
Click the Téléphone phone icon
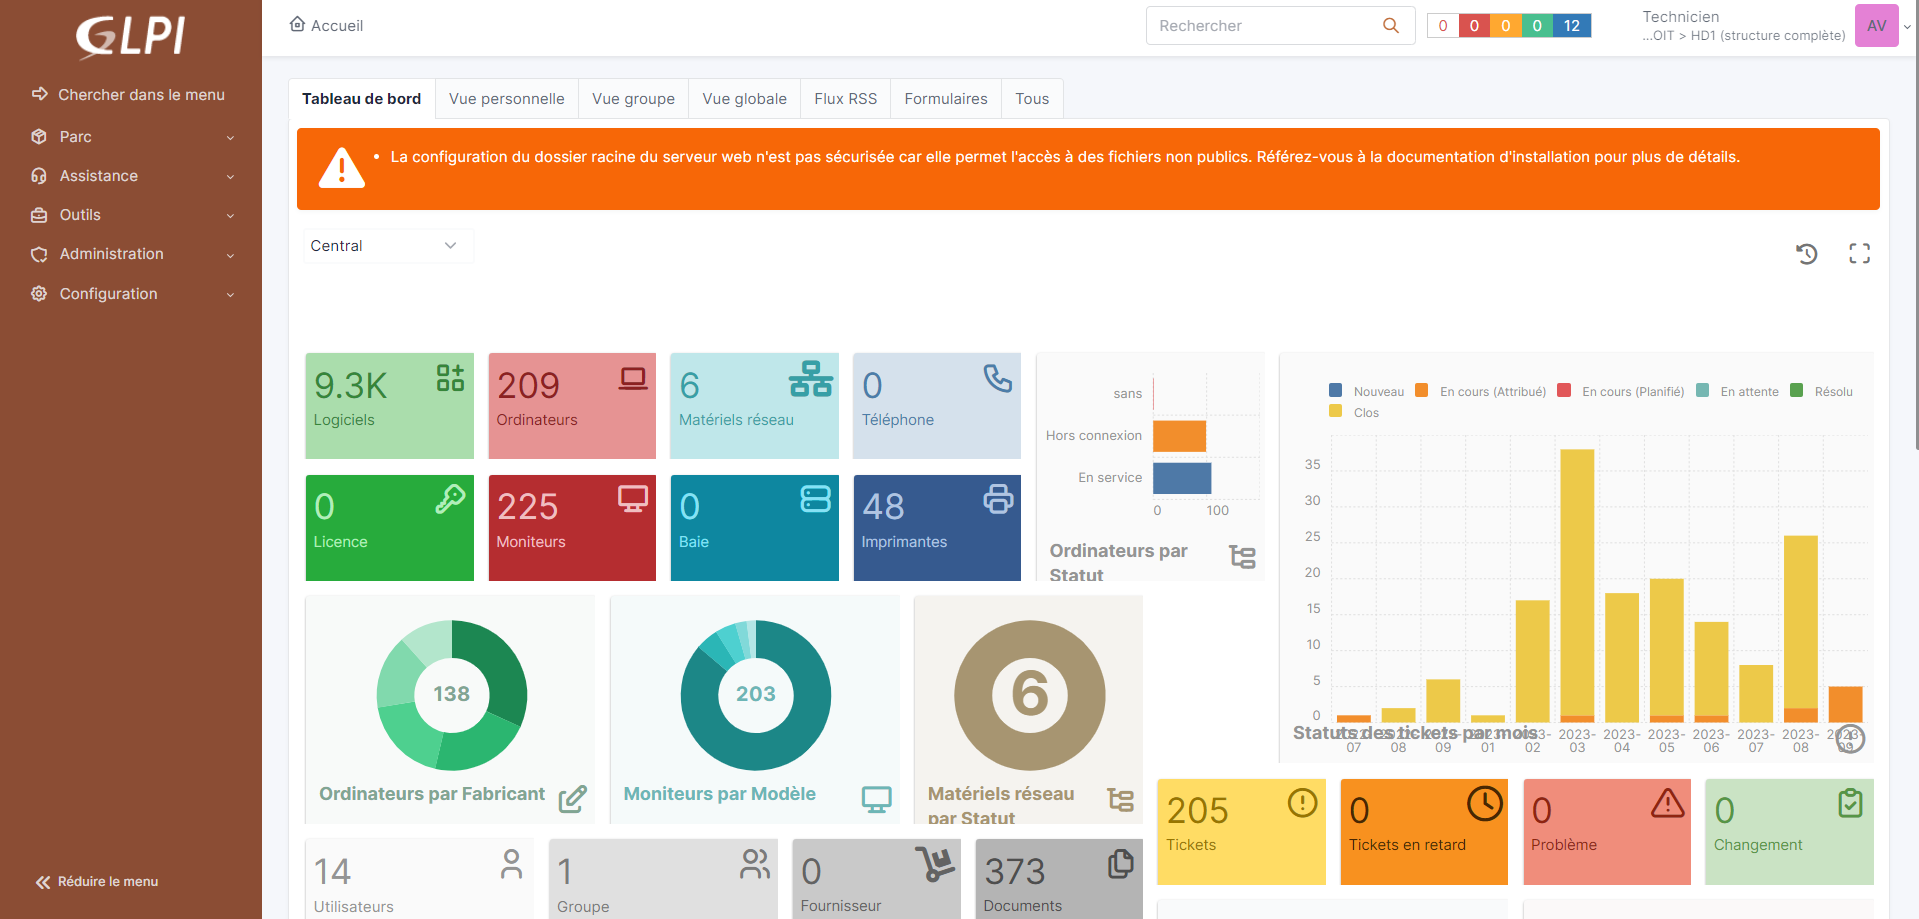click(997, 378)
